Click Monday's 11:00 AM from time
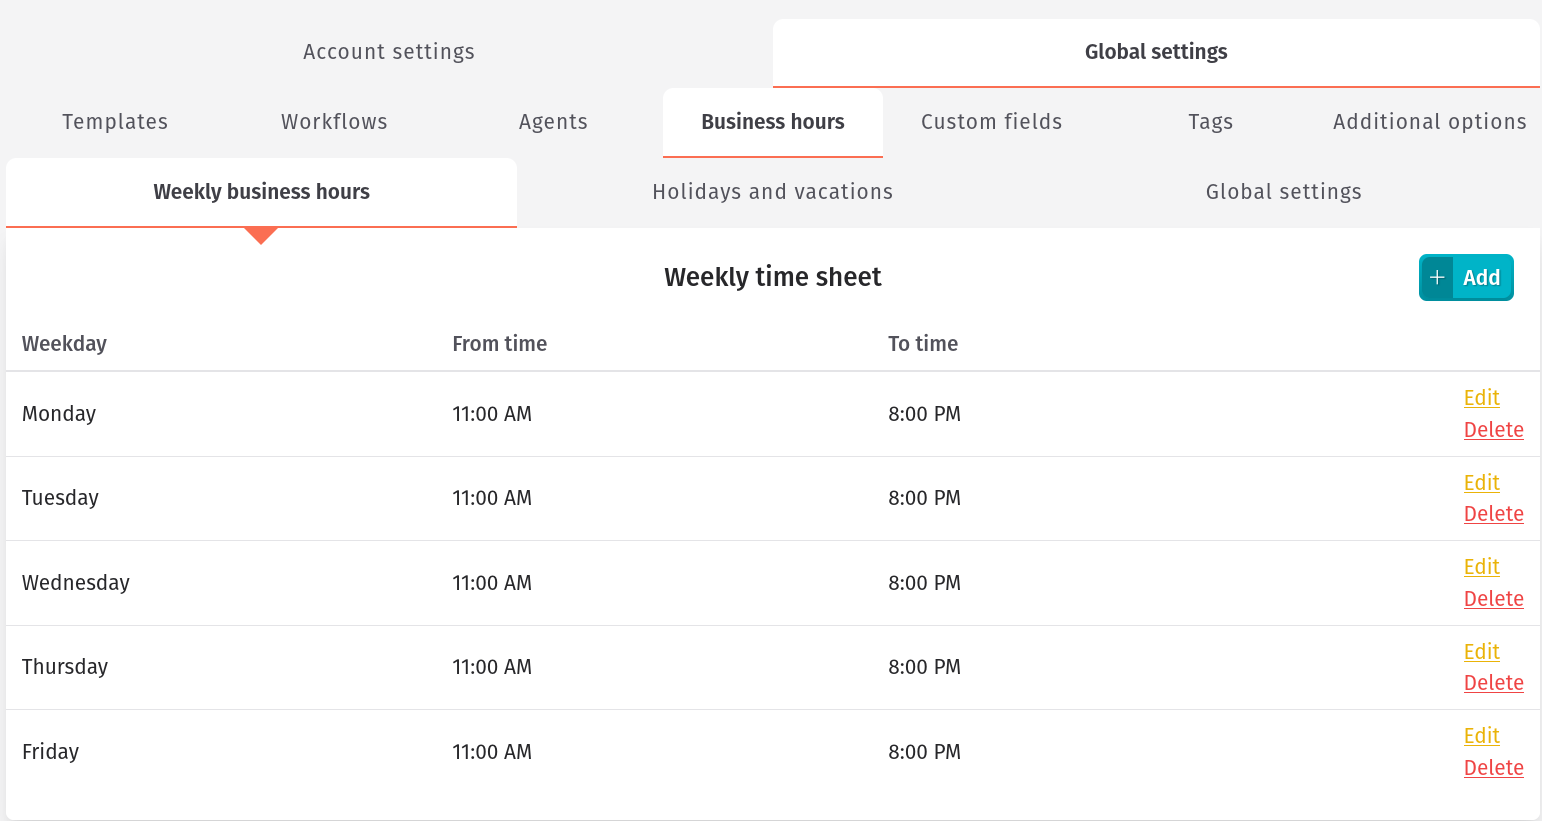 pyautogui.click(x=492, y=414)
